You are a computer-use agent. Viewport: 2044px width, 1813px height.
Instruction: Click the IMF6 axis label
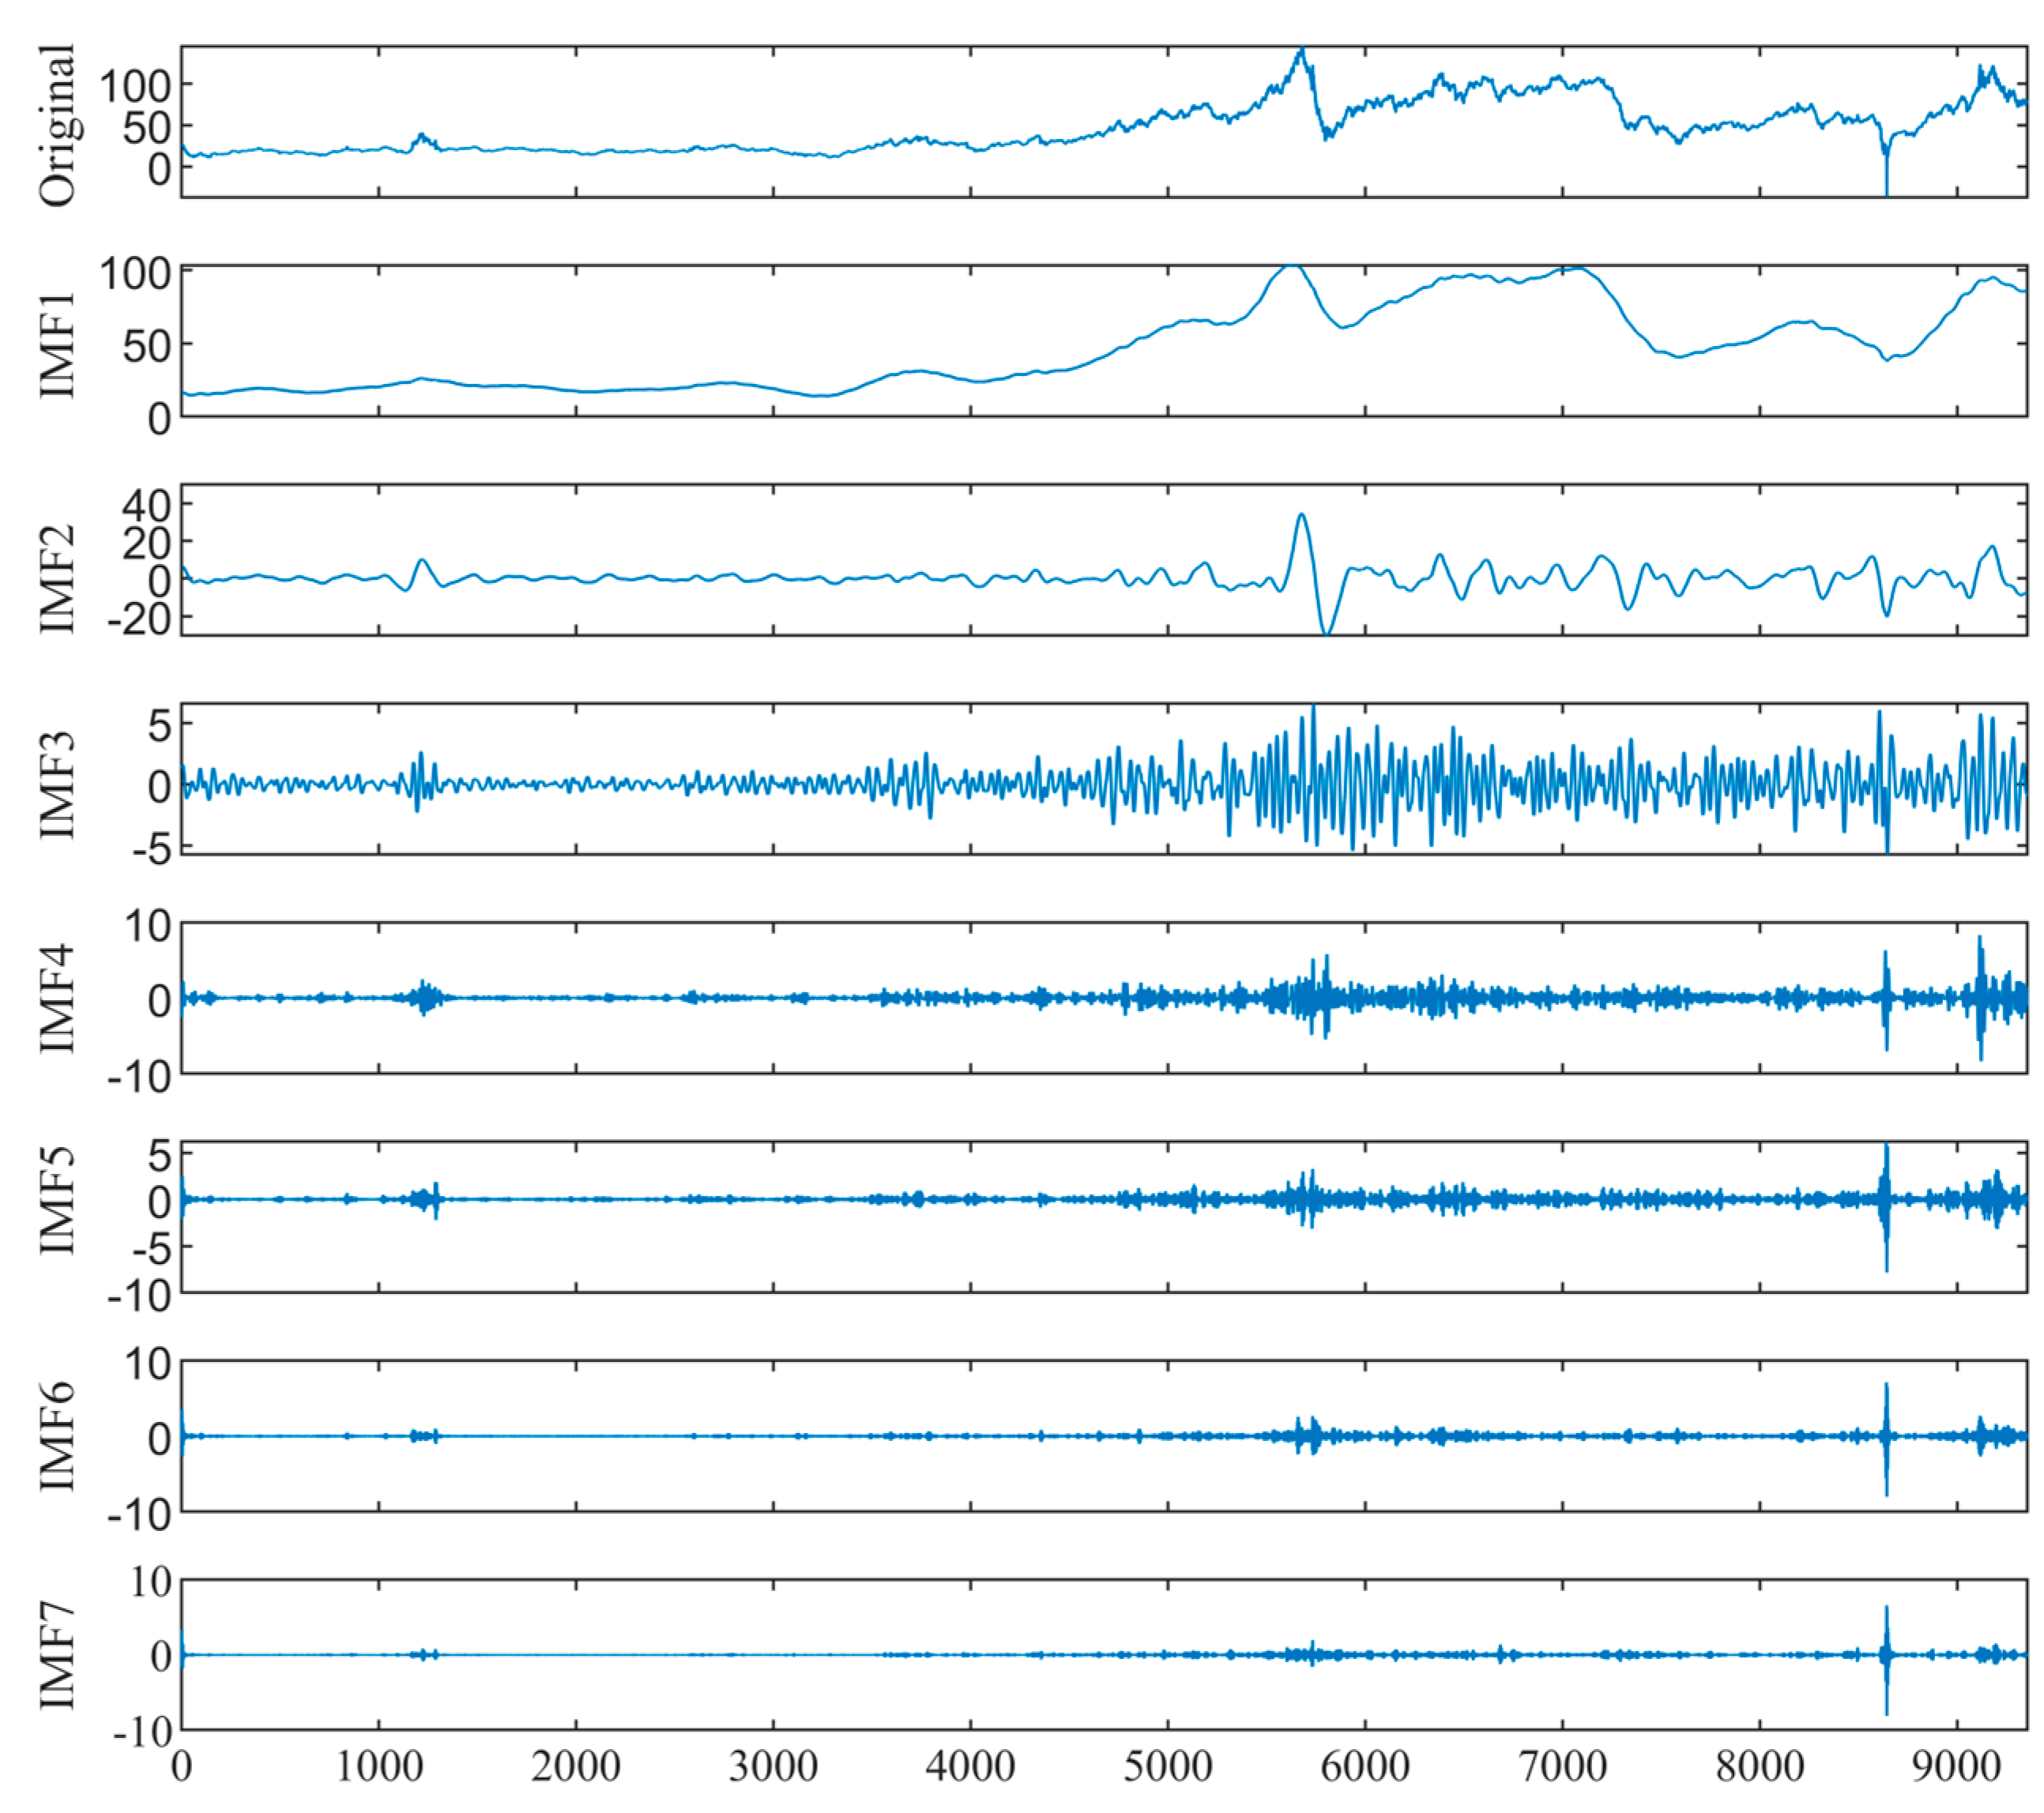57,1436
